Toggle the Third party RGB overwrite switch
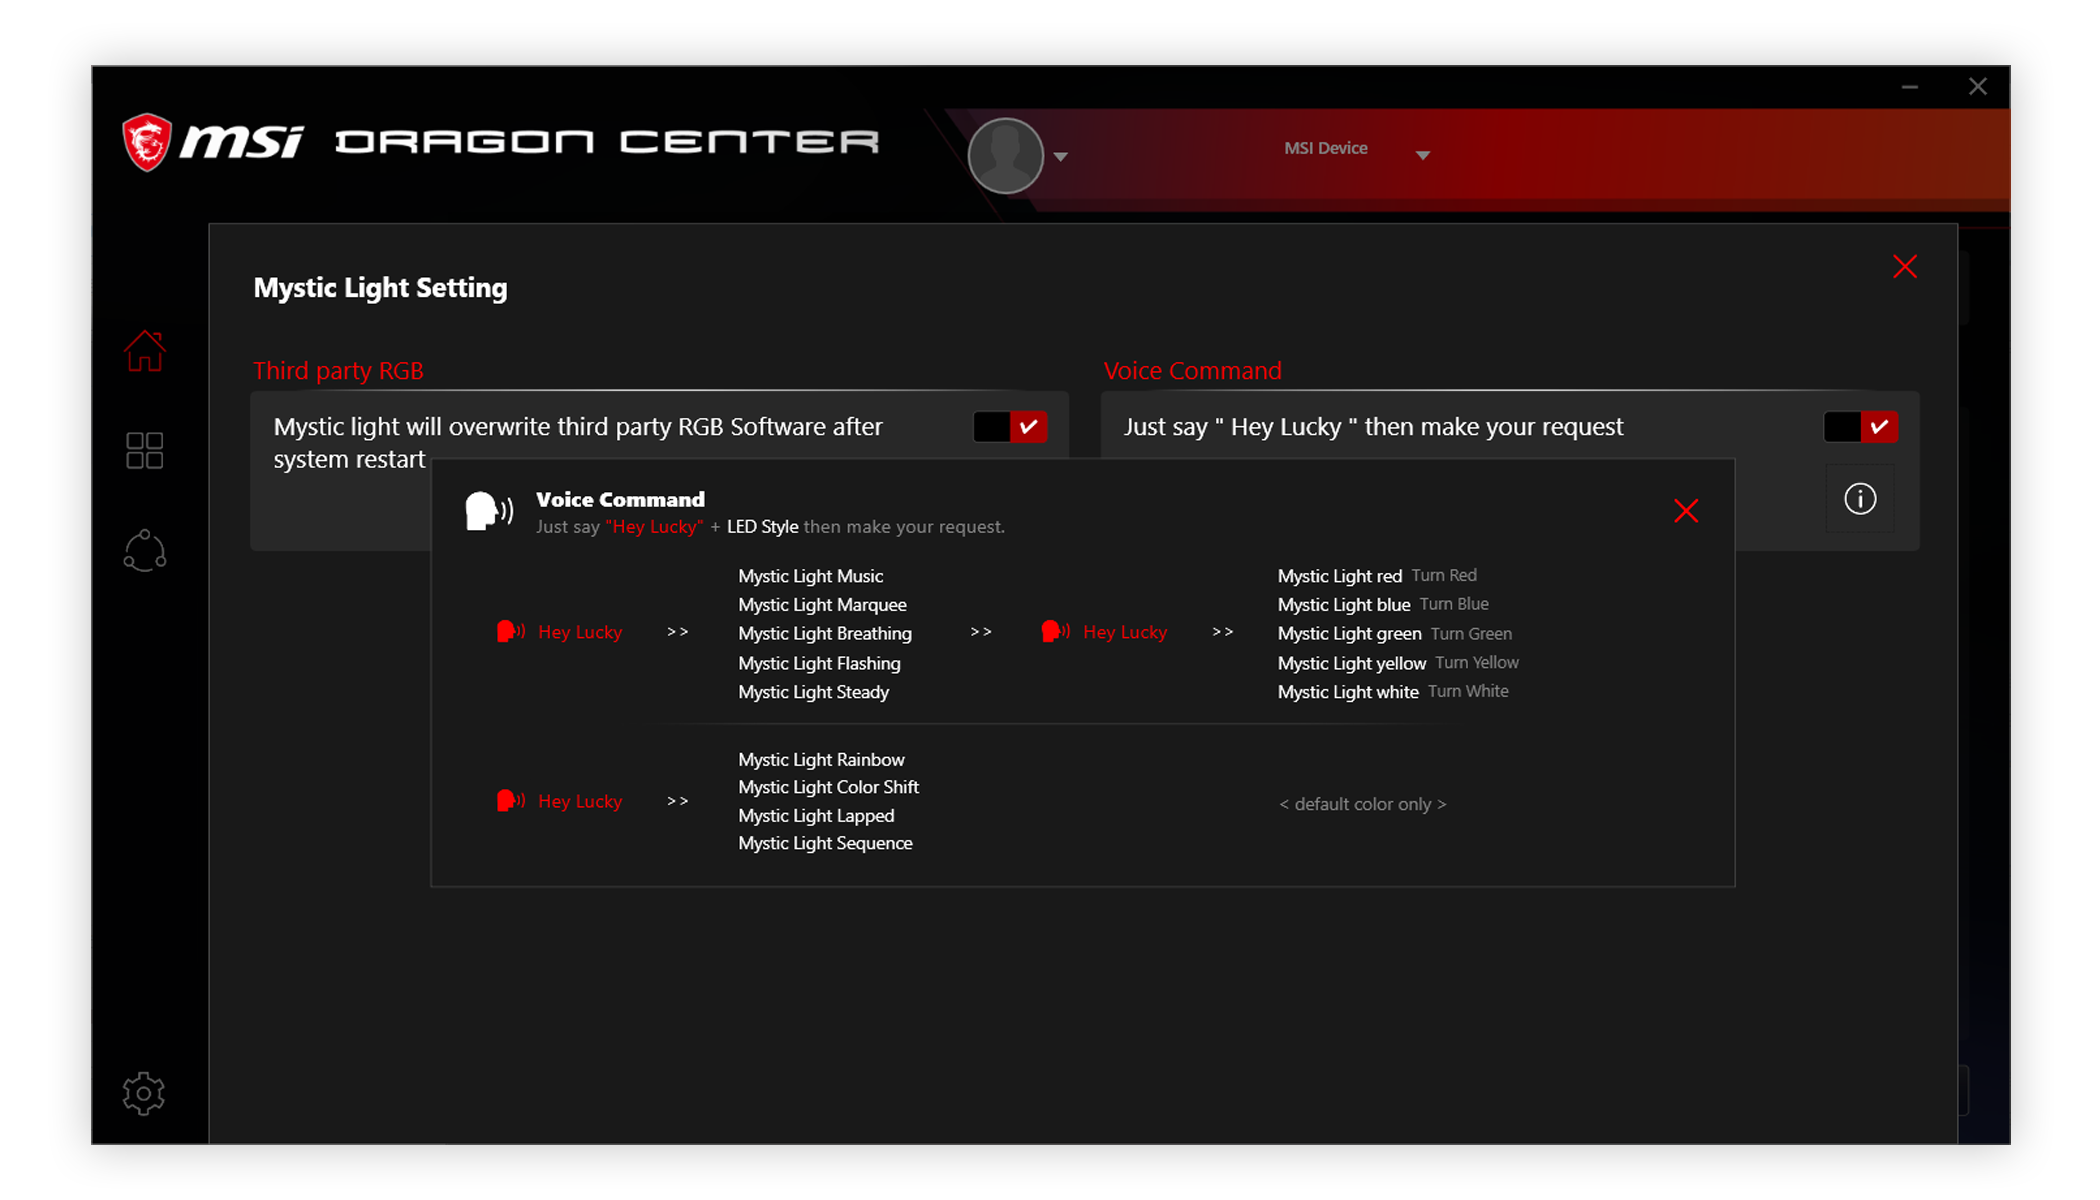The image size is (2100, 1200). tap(1010, 427)
